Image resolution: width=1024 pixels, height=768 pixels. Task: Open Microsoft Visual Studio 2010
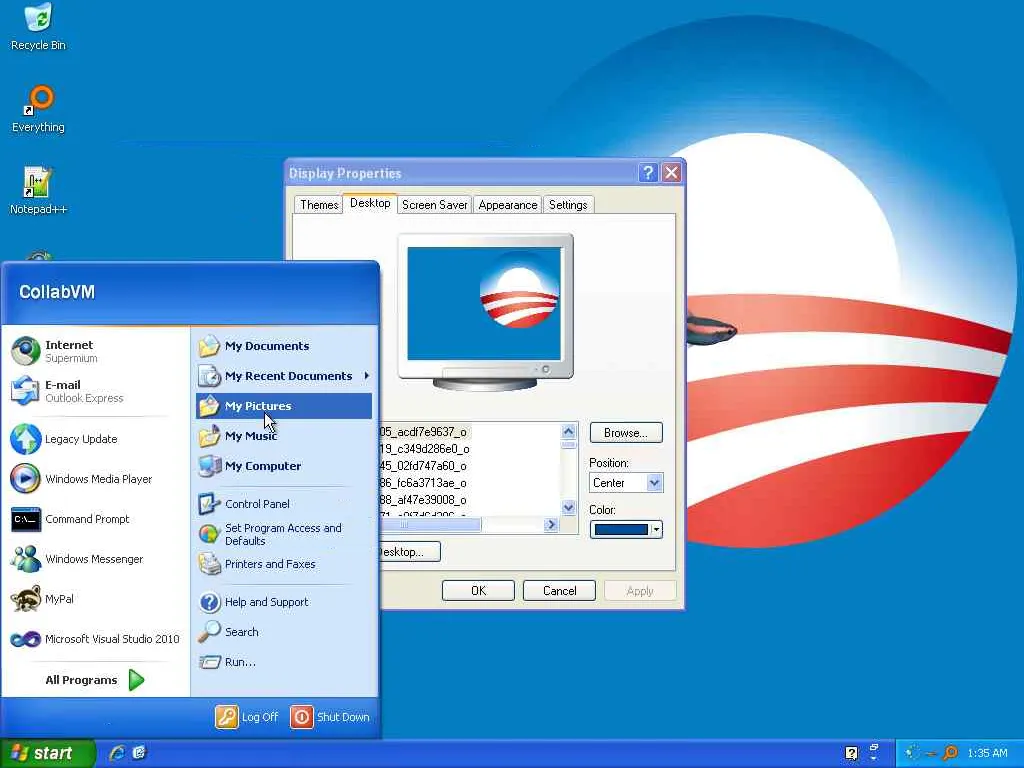tap(95, 639)
